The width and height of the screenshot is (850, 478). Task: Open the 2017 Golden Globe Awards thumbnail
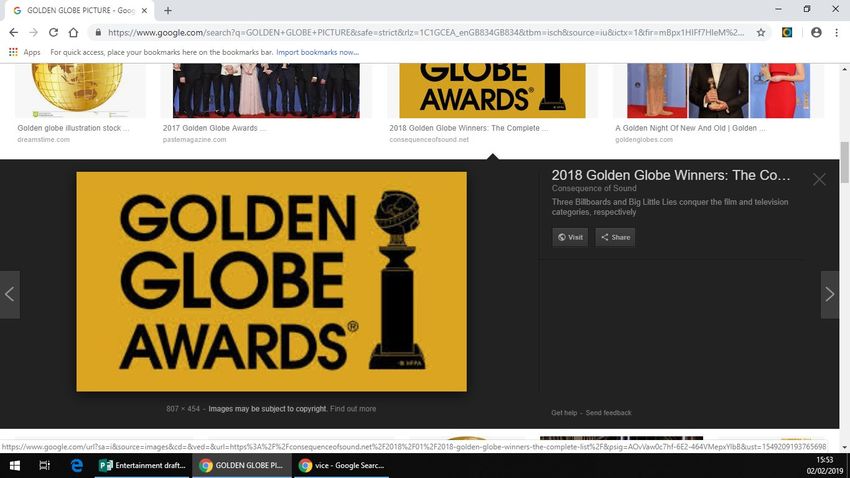[x=266, y=90]
